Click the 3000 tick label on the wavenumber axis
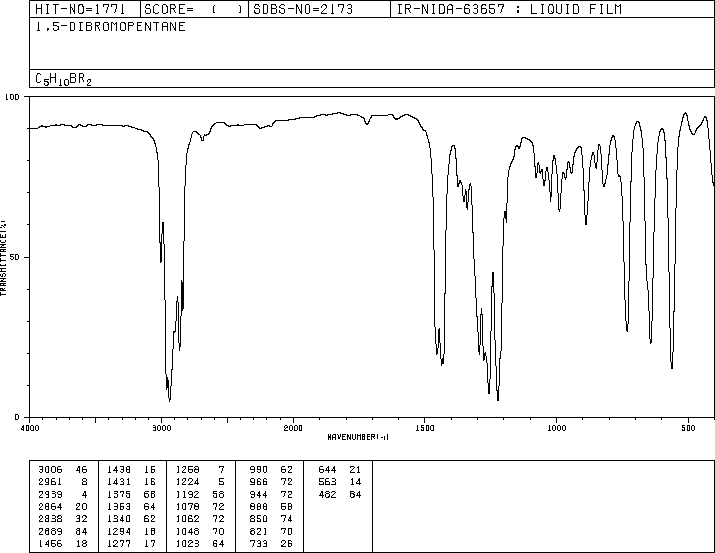Viewport: 715px width, 553px height. point(161,428)
